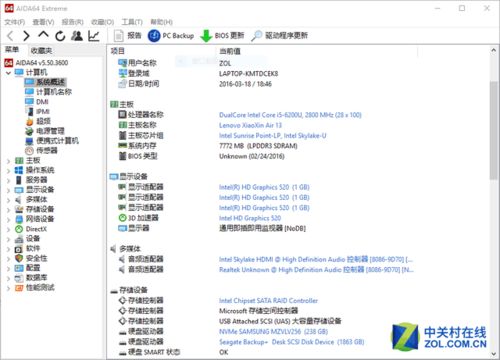Screen dimensions: 500x360
Task: Open Intel Chipset SATA RAID Controller link
Action: pyautogui.click(x=268, y=301)
